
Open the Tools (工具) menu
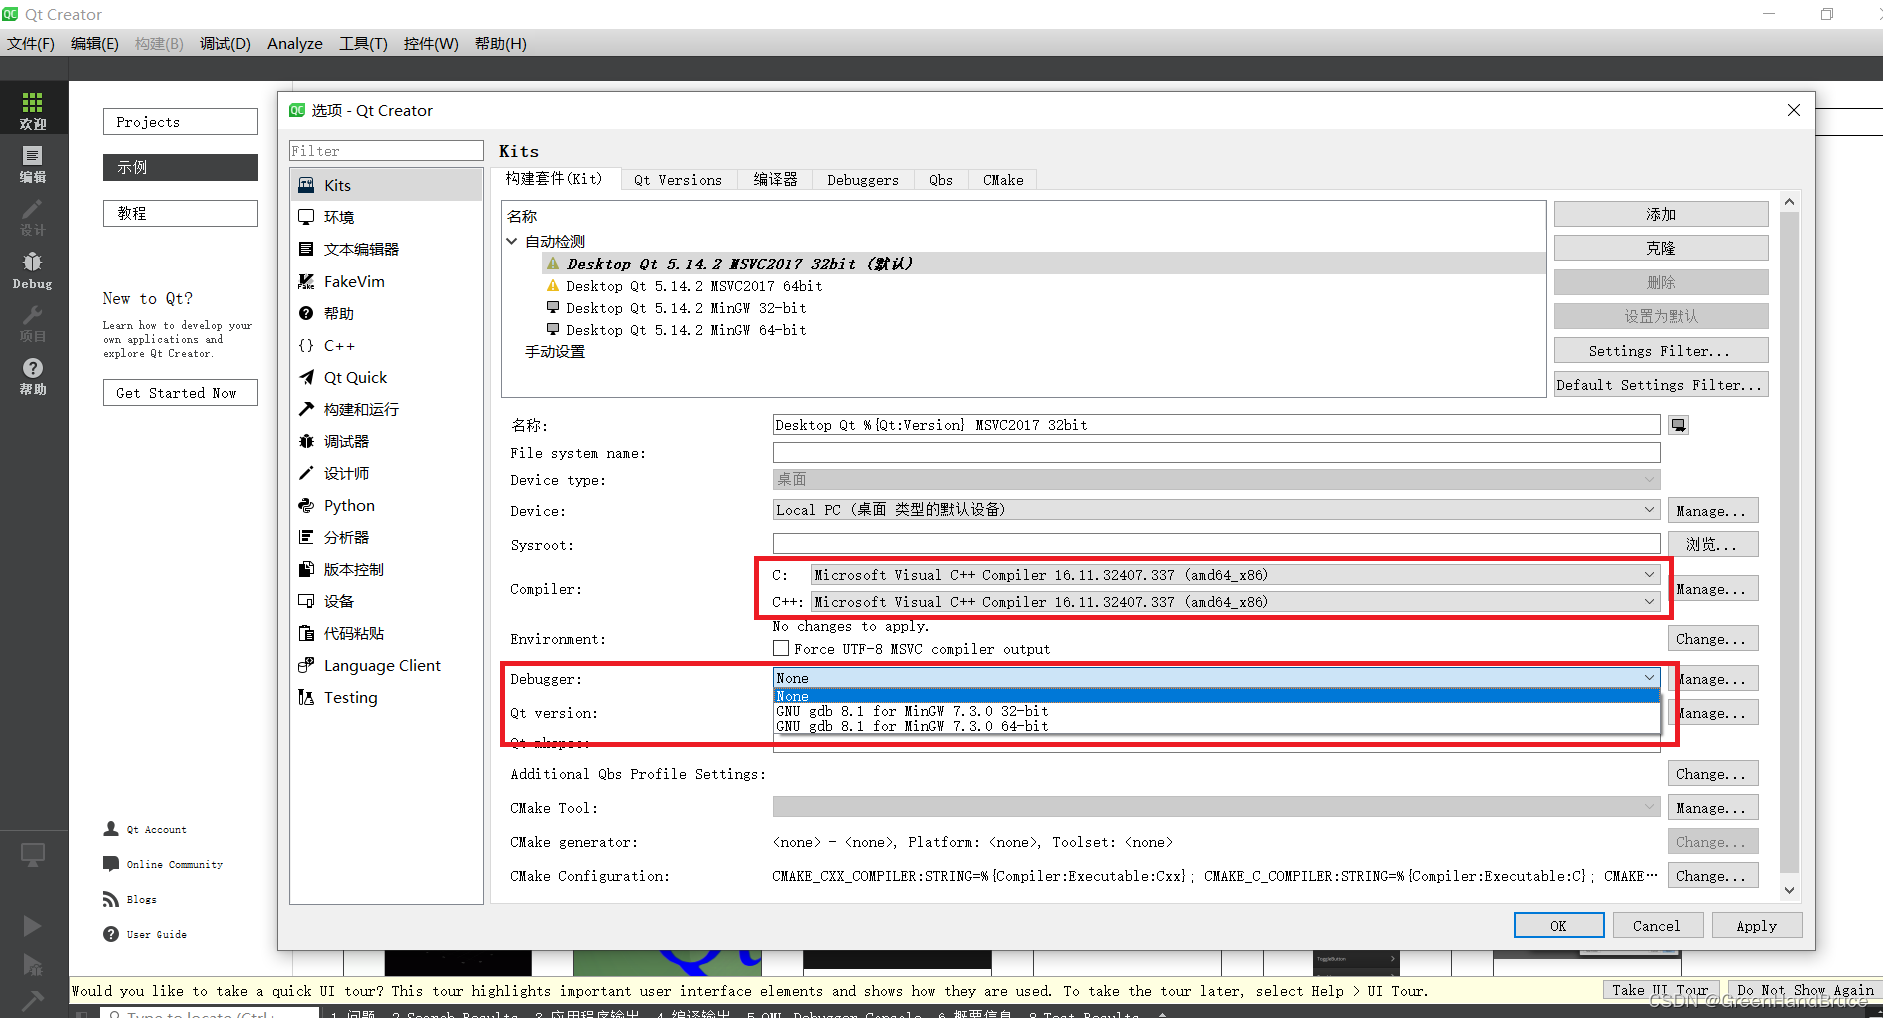click(x=363, y=43)
